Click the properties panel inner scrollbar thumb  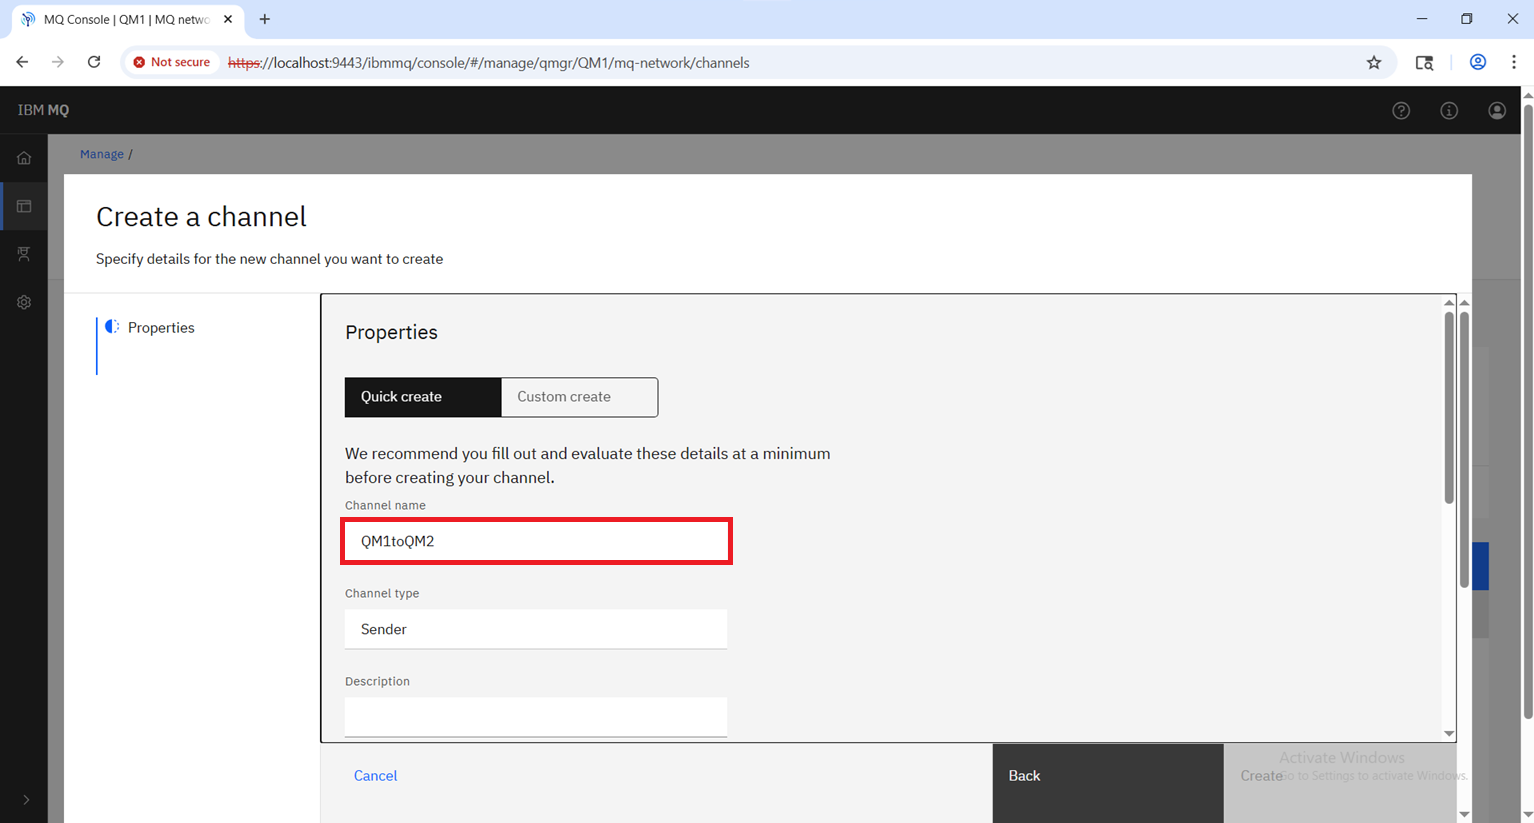[1449, 407]
